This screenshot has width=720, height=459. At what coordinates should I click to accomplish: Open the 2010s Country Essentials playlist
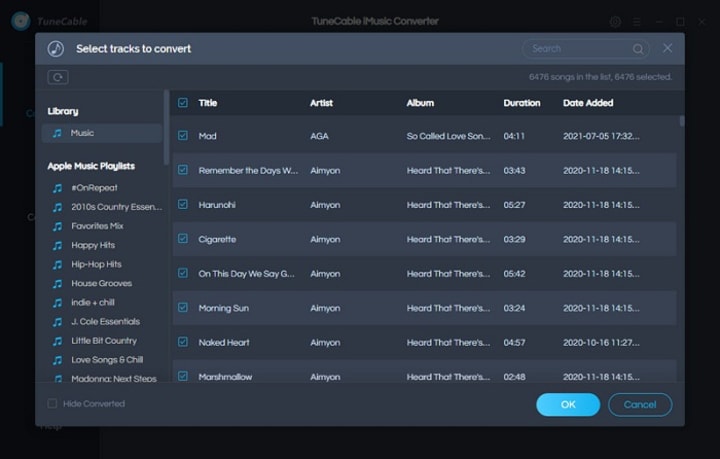117,207
